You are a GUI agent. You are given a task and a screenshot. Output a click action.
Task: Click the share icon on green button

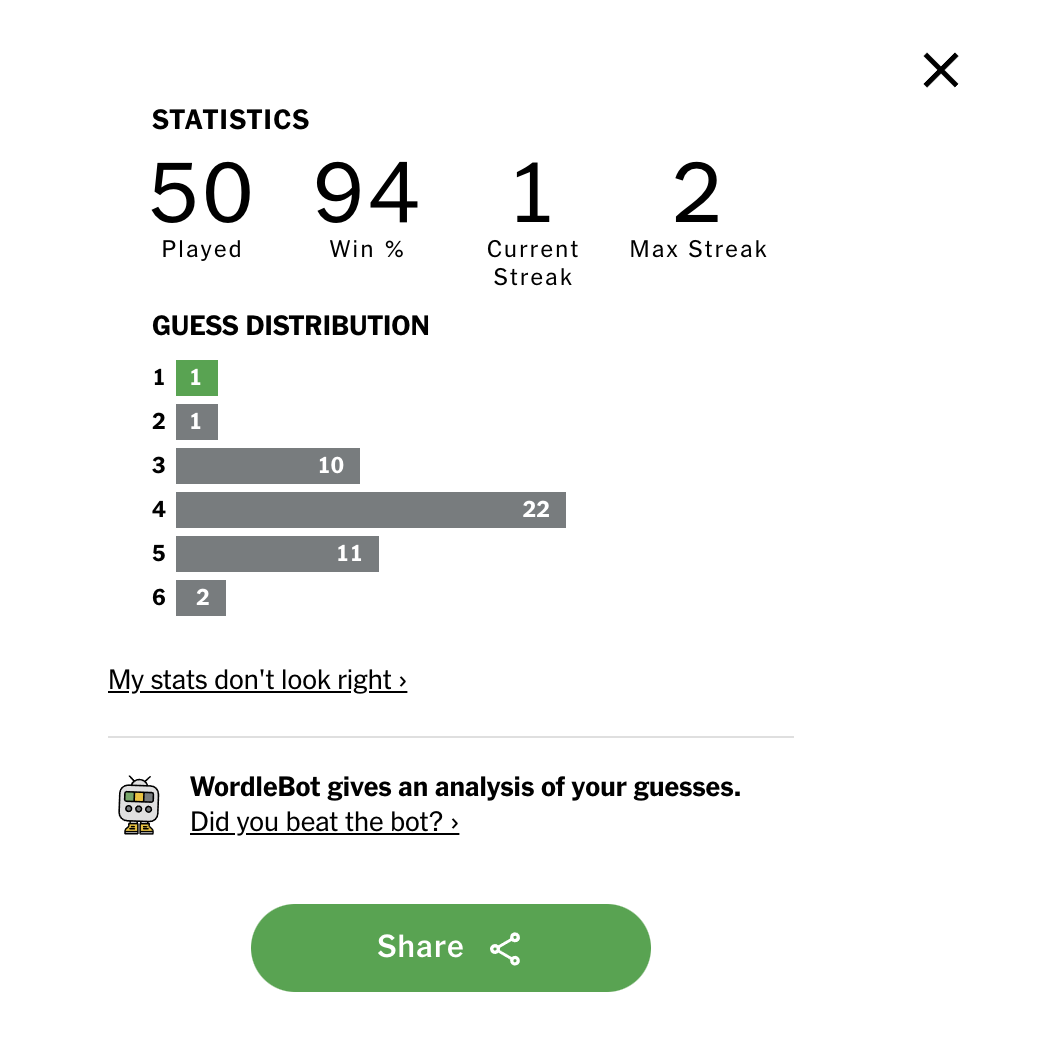pos(505,948)
